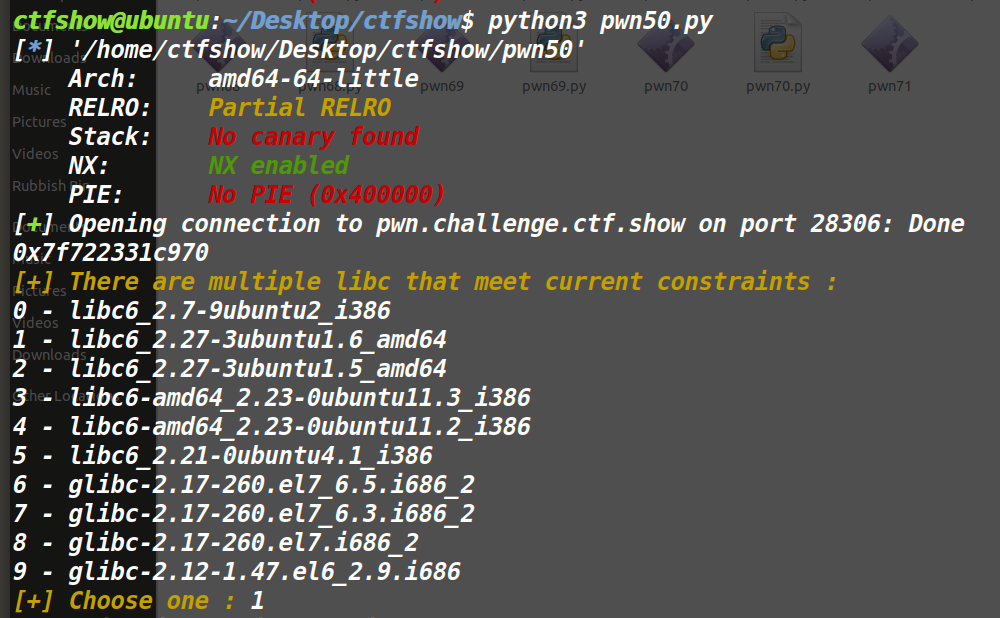
Task: Open the pwn70.py Python script icon
Action: coord(777,50)
